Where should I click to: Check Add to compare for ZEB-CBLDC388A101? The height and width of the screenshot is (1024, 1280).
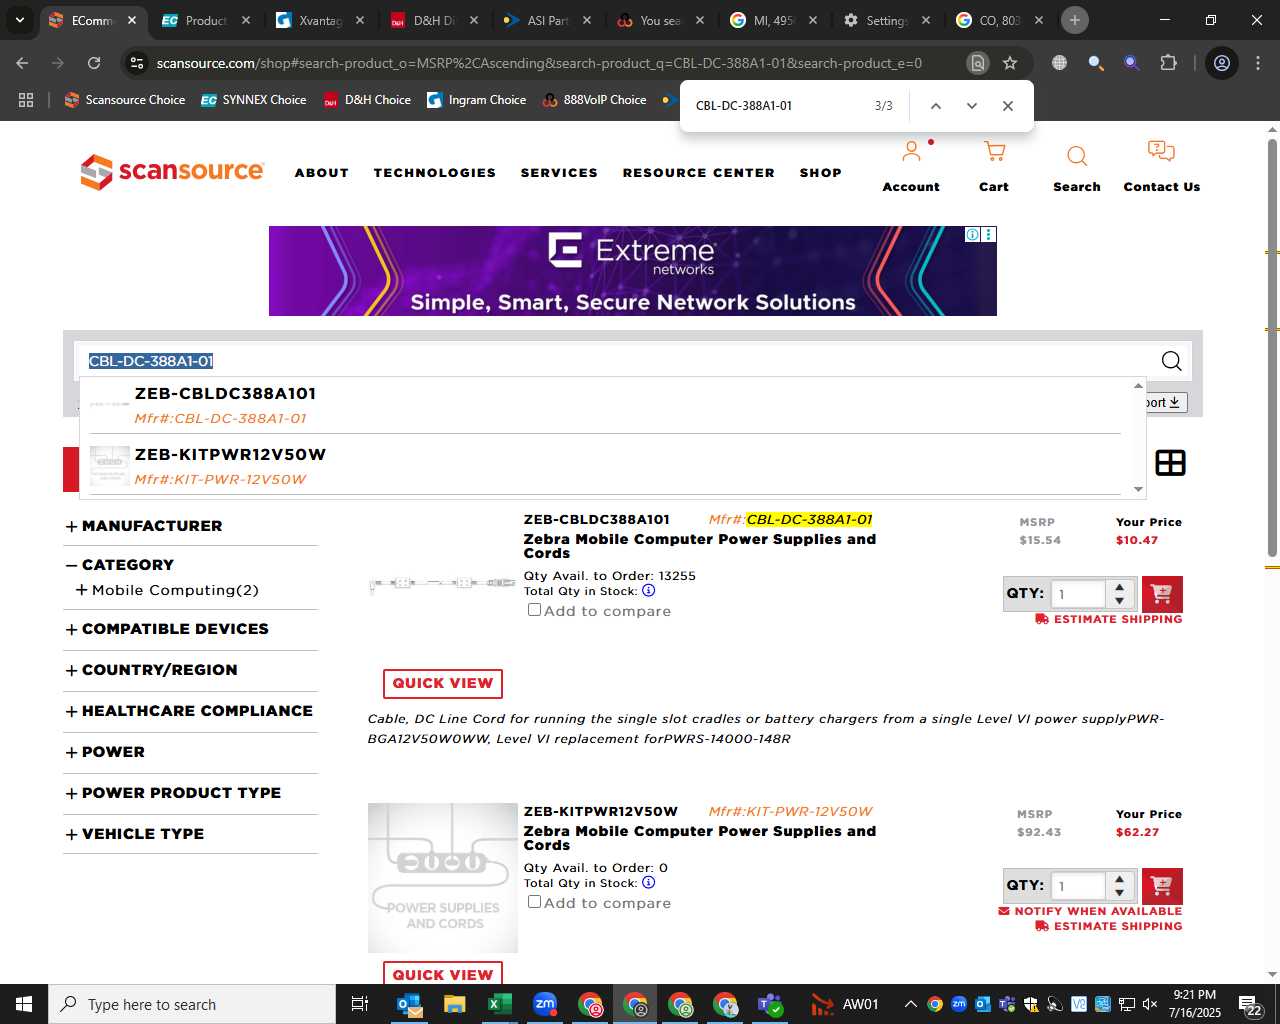pos(534,610)
